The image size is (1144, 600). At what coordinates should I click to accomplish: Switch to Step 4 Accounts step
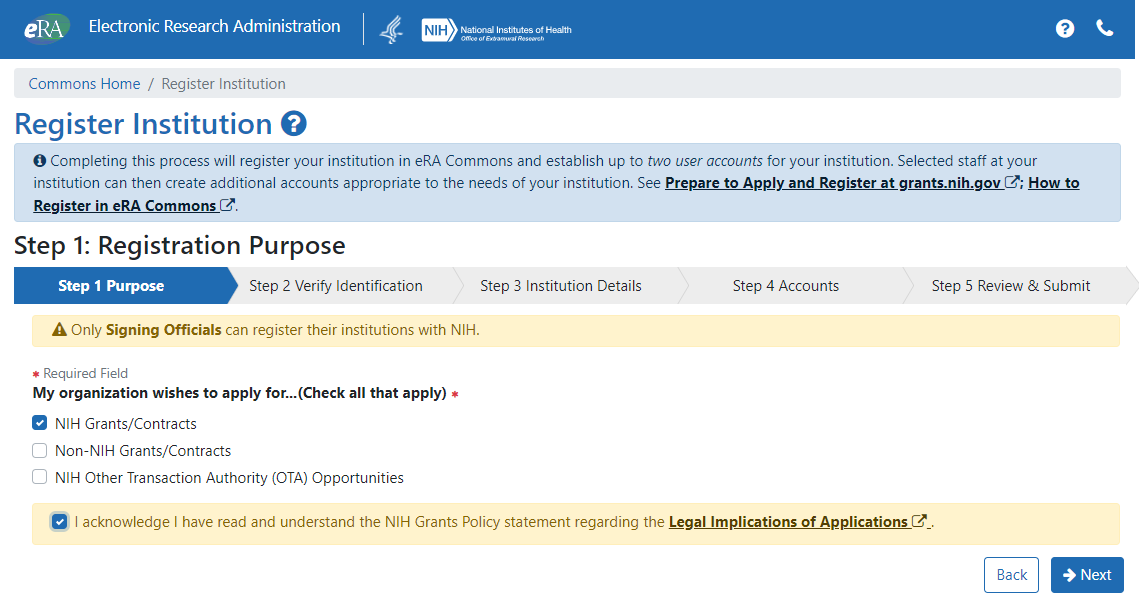(785, 286)
